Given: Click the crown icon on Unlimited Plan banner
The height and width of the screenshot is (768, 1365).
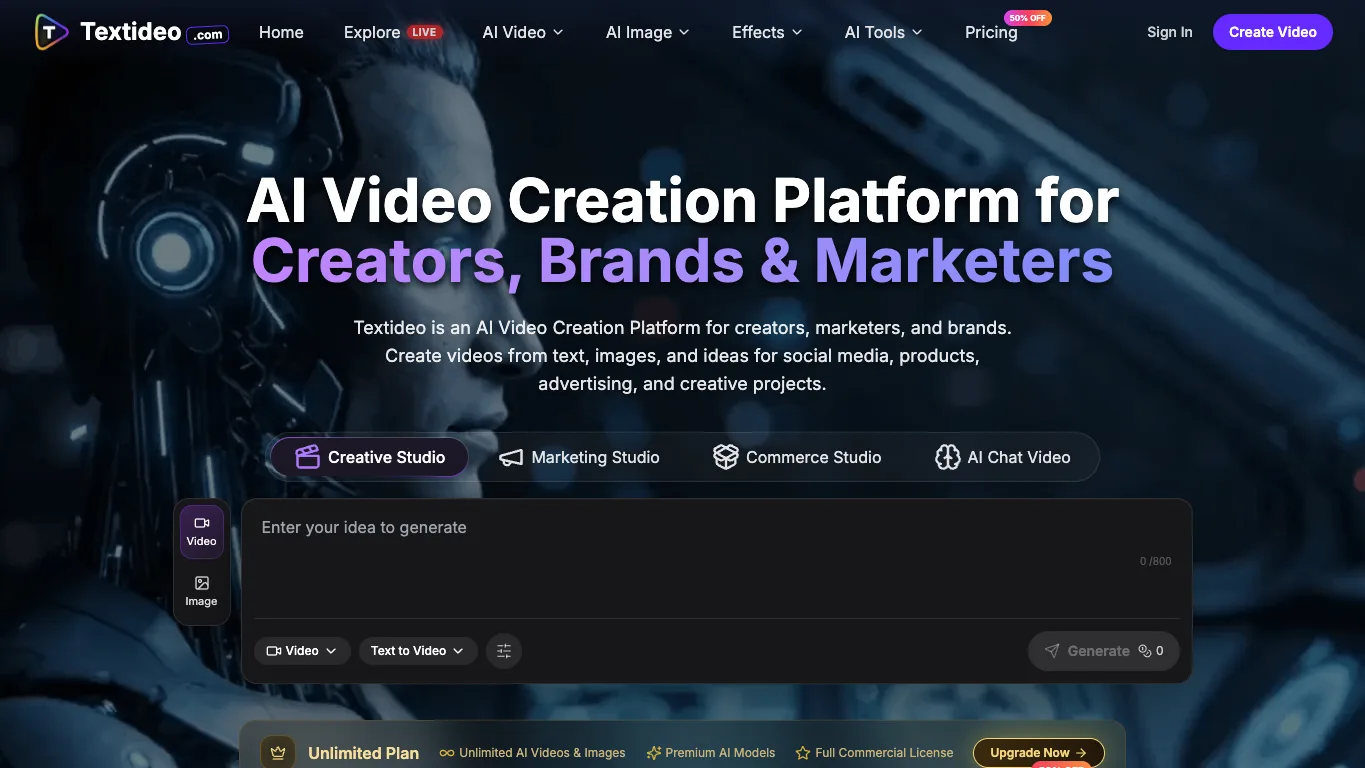Looking at the screenshot, I should click(278, 753).
